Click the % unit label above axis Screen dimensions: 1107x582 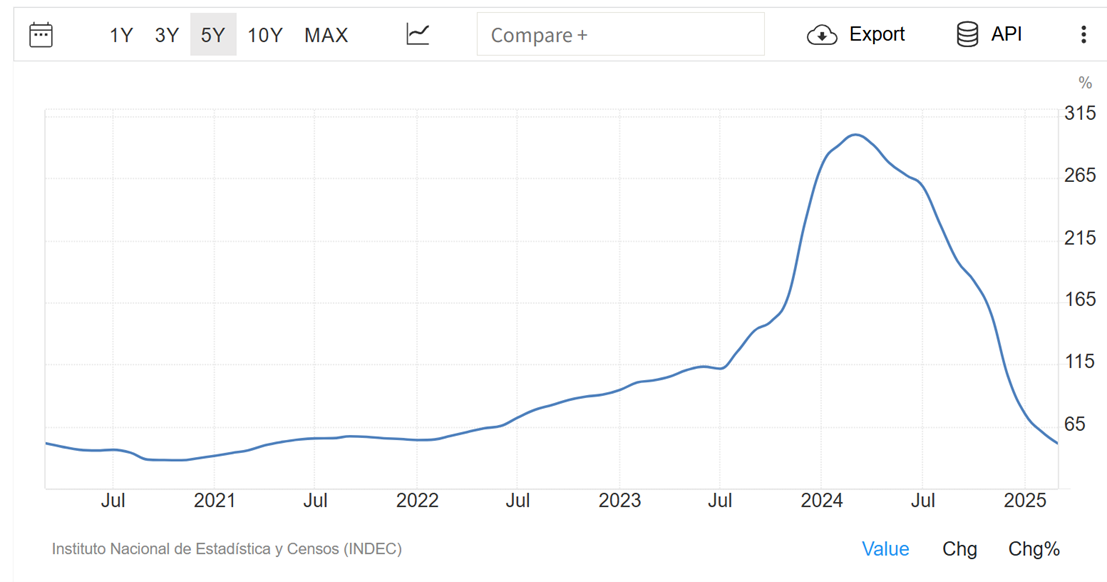1085,83
